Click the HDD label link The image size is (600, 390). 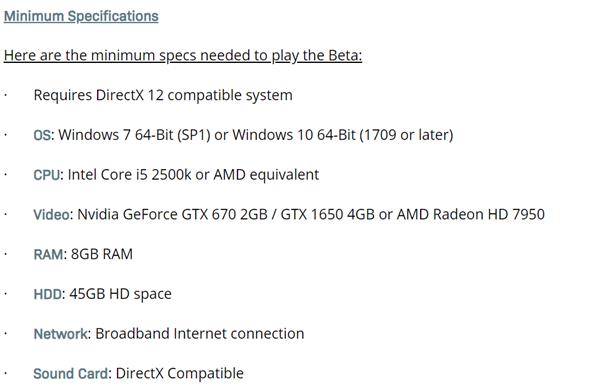pos(47,294)
